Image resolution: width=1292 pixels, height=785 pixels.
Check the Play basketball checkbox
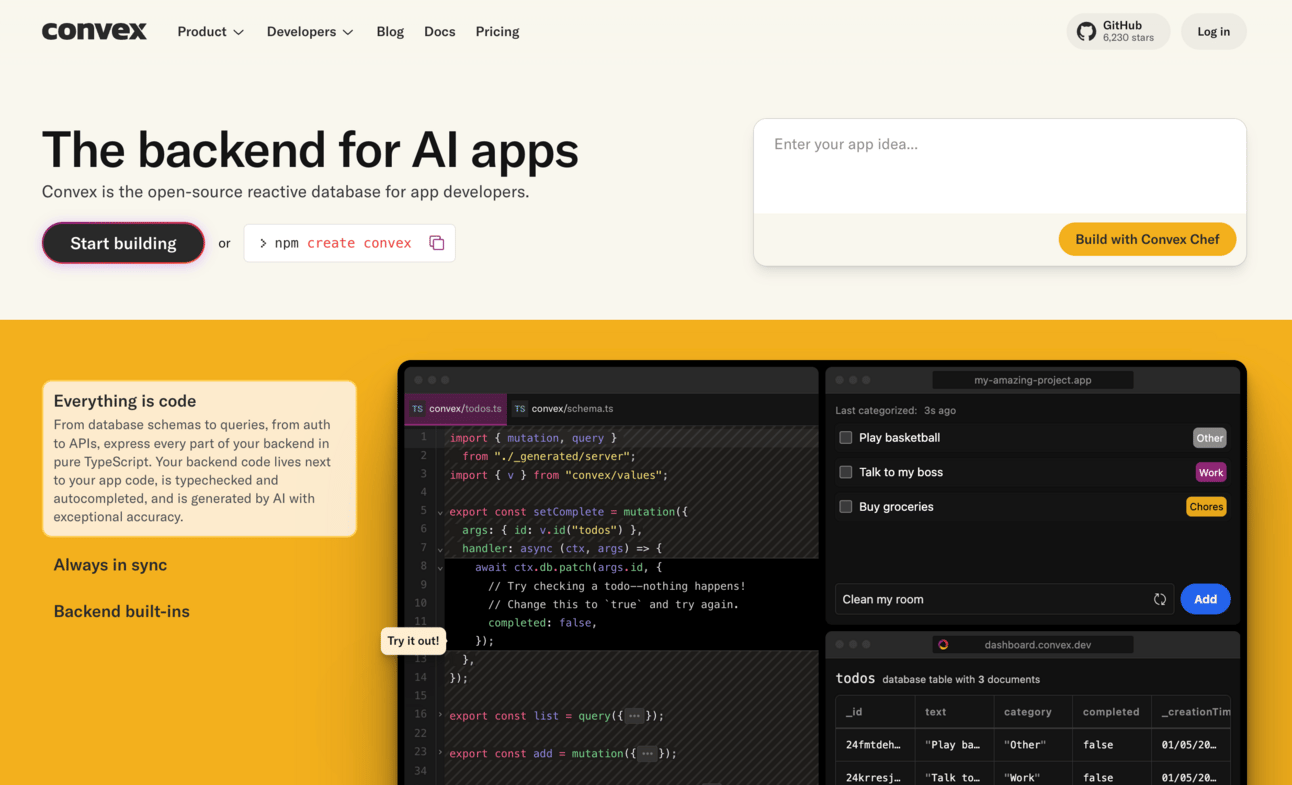point(846,438)
